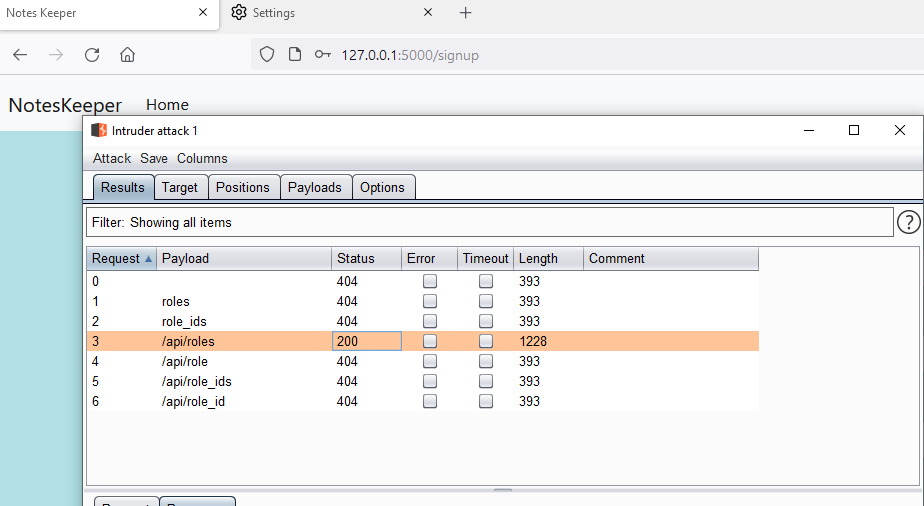Select the /api/roles payload cell
This screenshot has height=506, width=924.
pos(244,341)
